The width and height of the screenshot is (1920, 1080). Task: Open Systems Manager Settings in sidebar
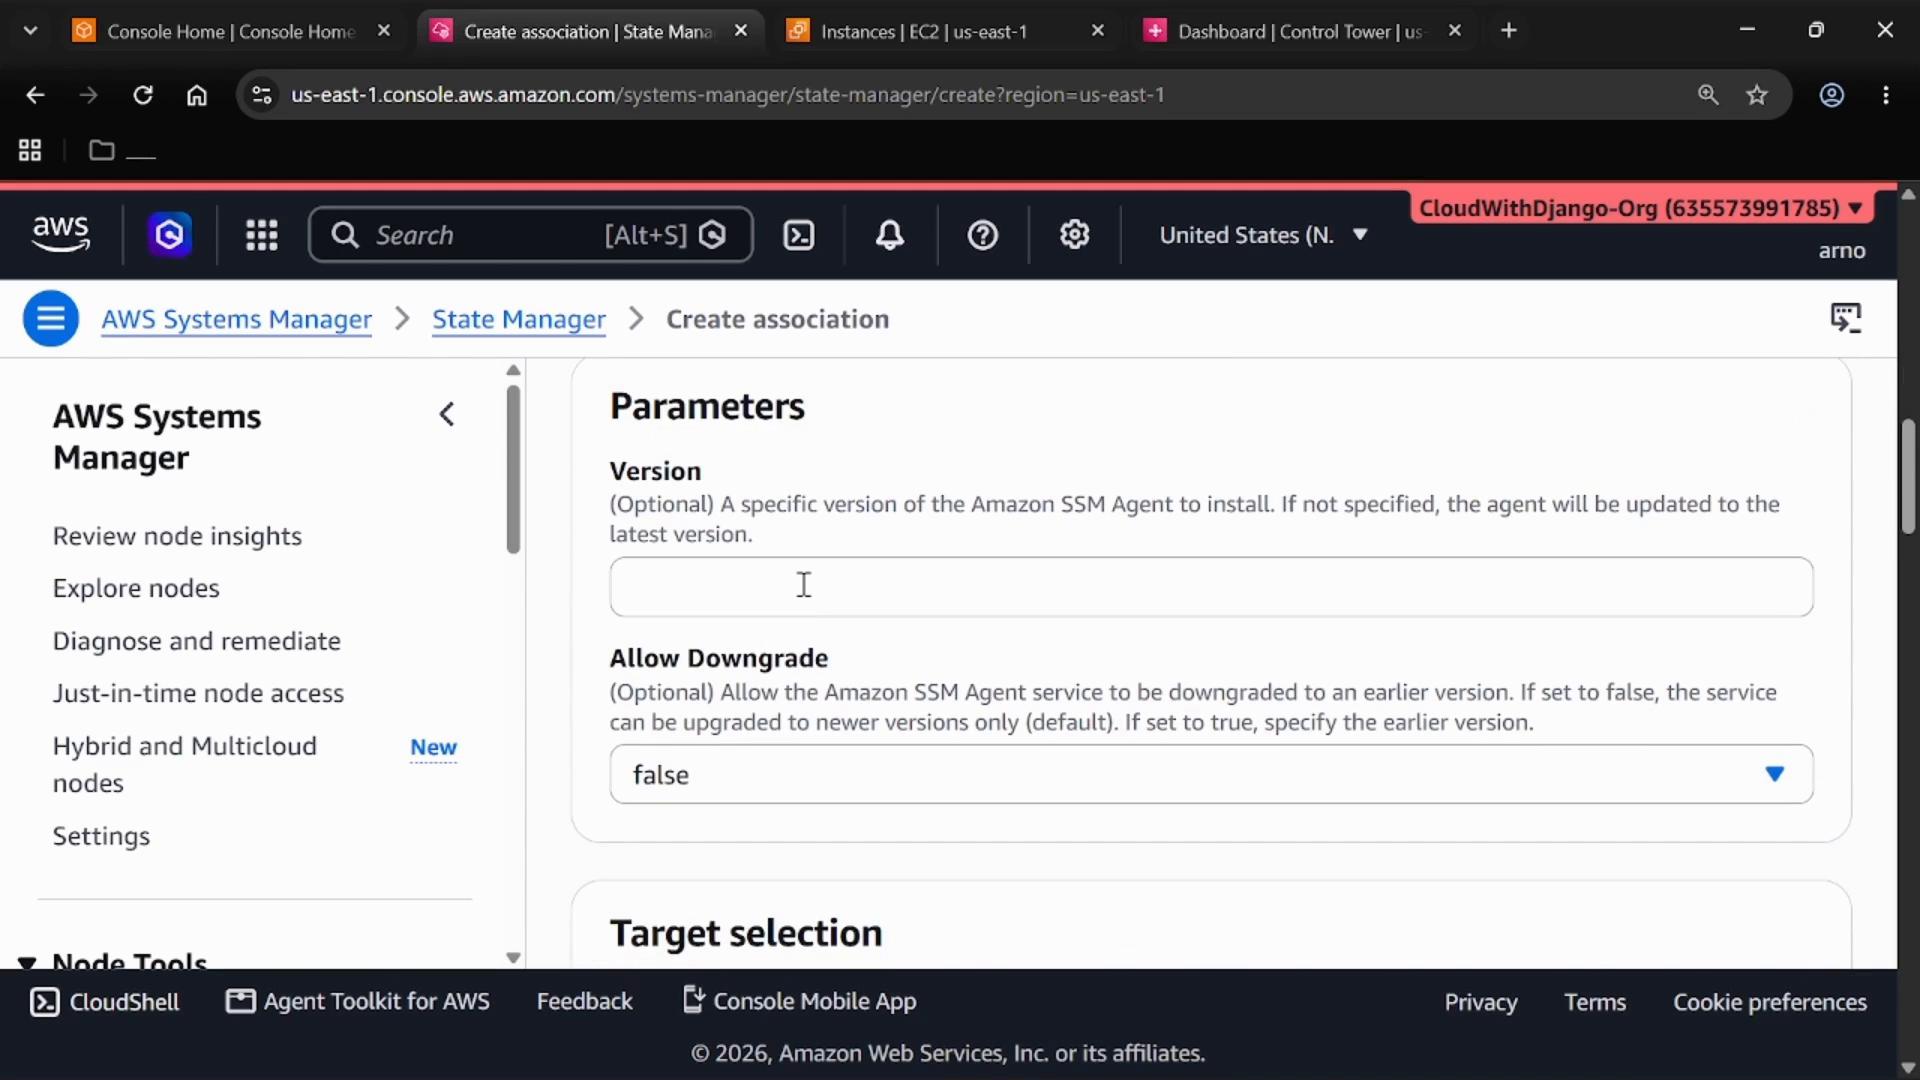point(101,836)
